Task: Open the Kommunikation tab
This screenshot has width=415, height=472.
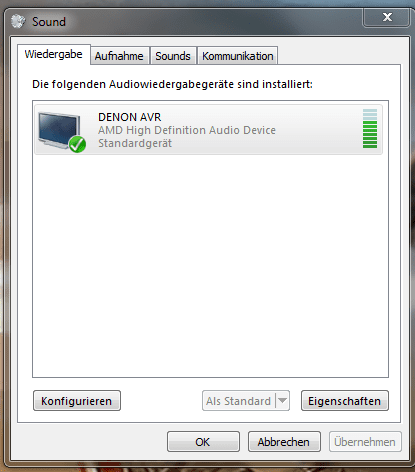Action: (238, 56)
